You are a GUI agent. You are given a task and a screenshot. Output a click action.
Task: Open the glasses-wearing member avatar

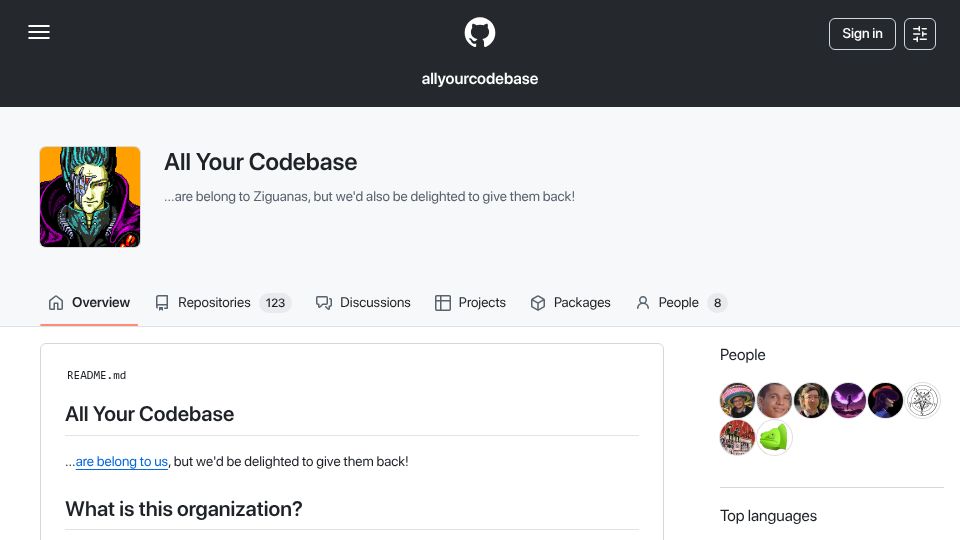811,400
